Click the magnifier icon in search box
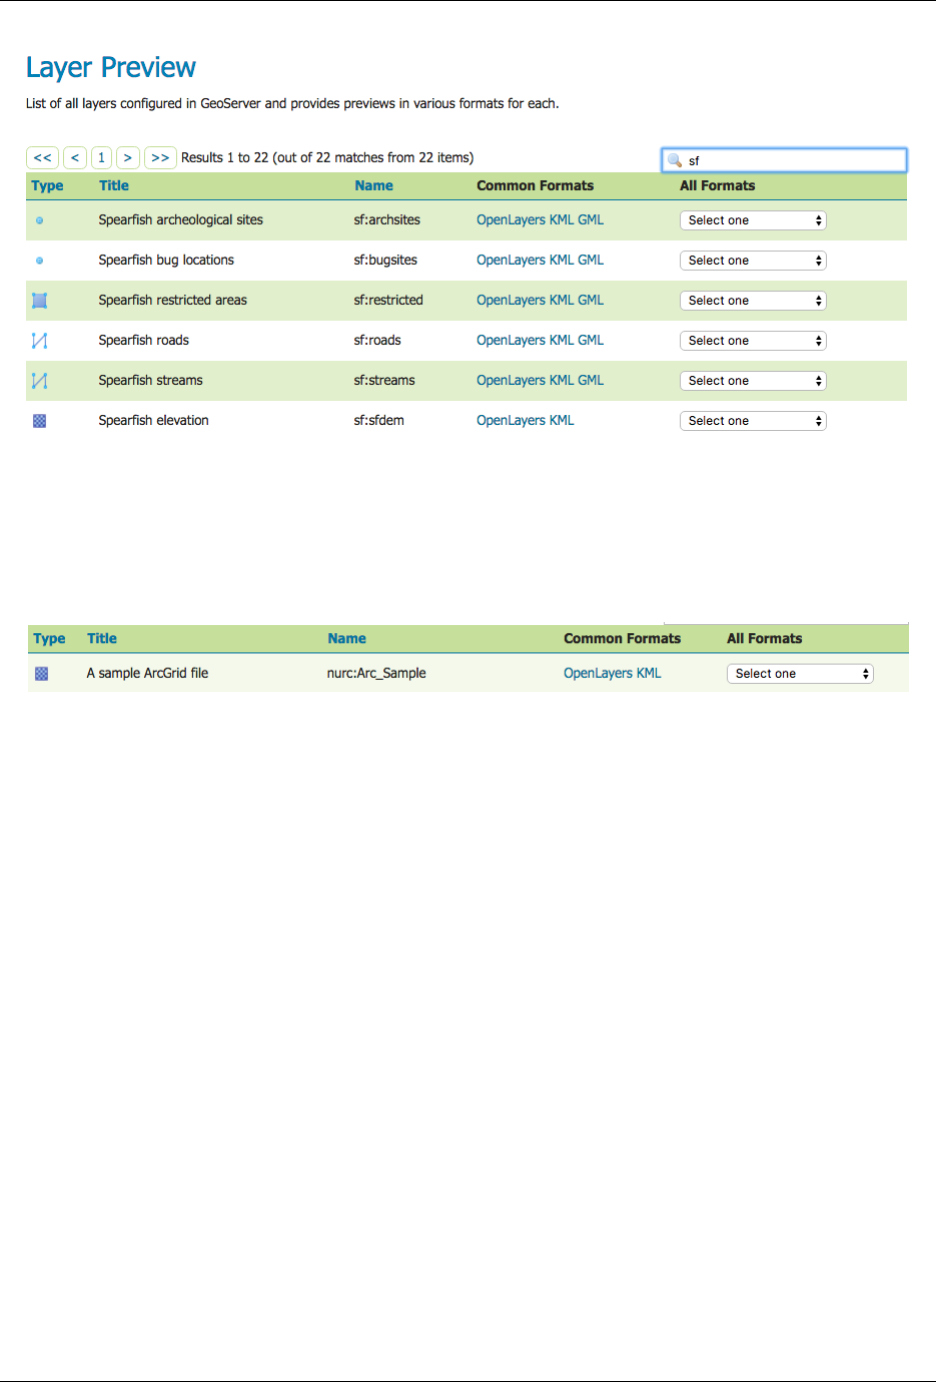 pos(675,160)
